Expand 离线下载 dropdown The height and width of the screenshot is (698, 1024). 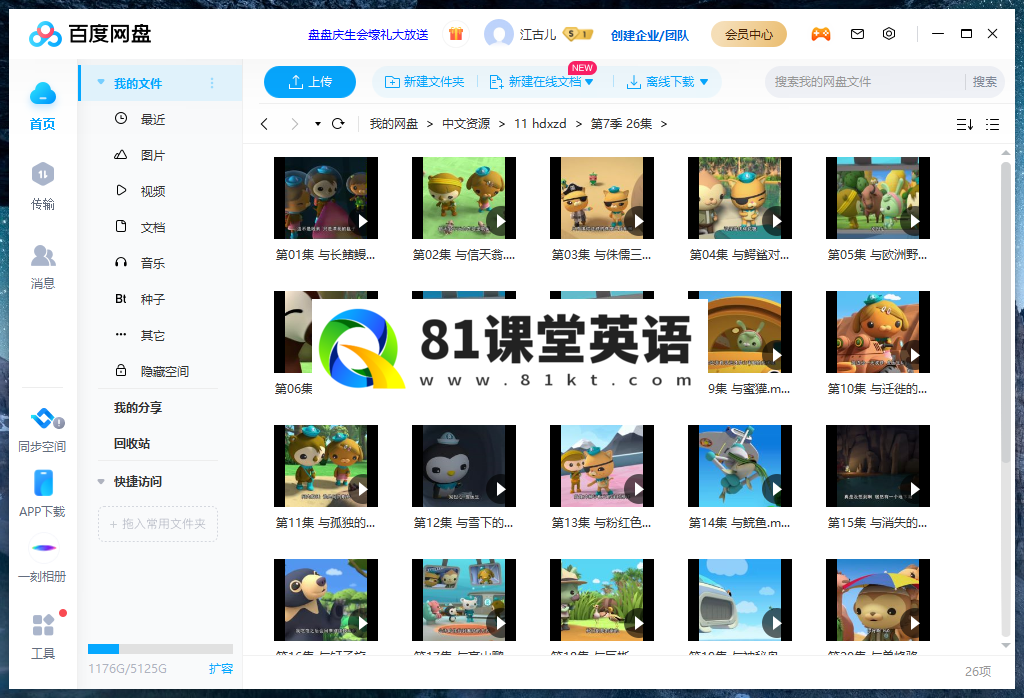[704, 82]
